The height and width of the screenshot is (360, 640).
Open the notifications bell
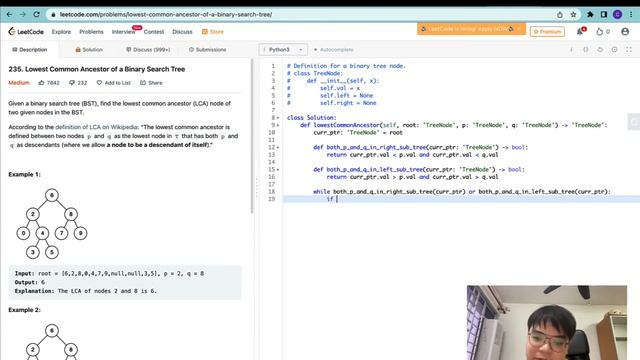point(580,31)
